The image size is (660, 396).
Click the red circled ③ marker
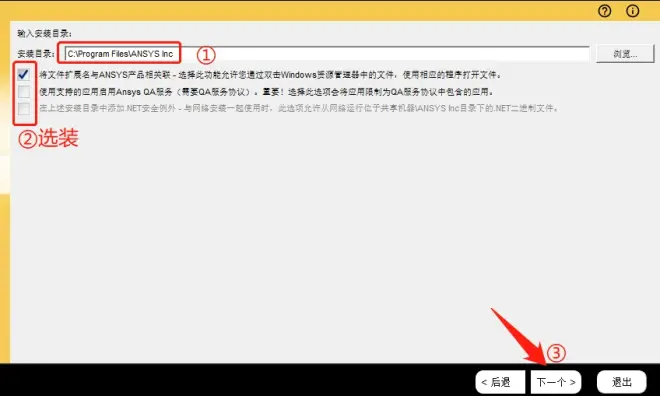point(556,353)
